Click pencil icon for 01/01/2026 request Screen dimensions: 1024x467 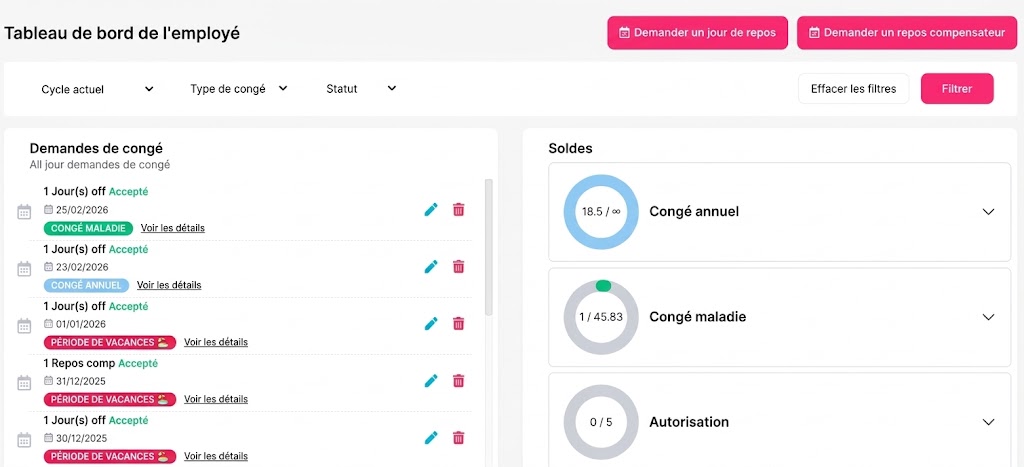431,323
